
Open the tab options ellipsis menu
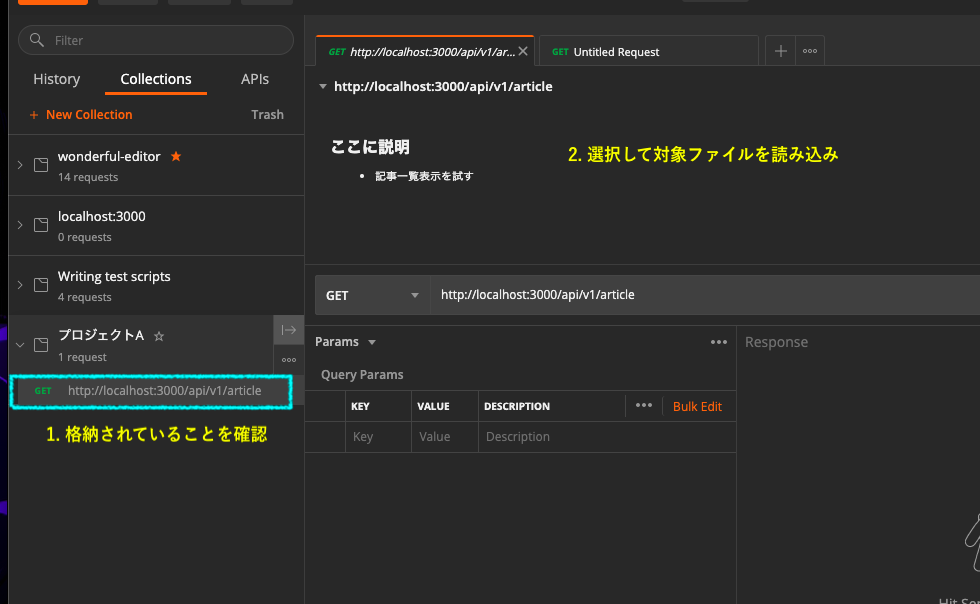[x=810, y=51]
